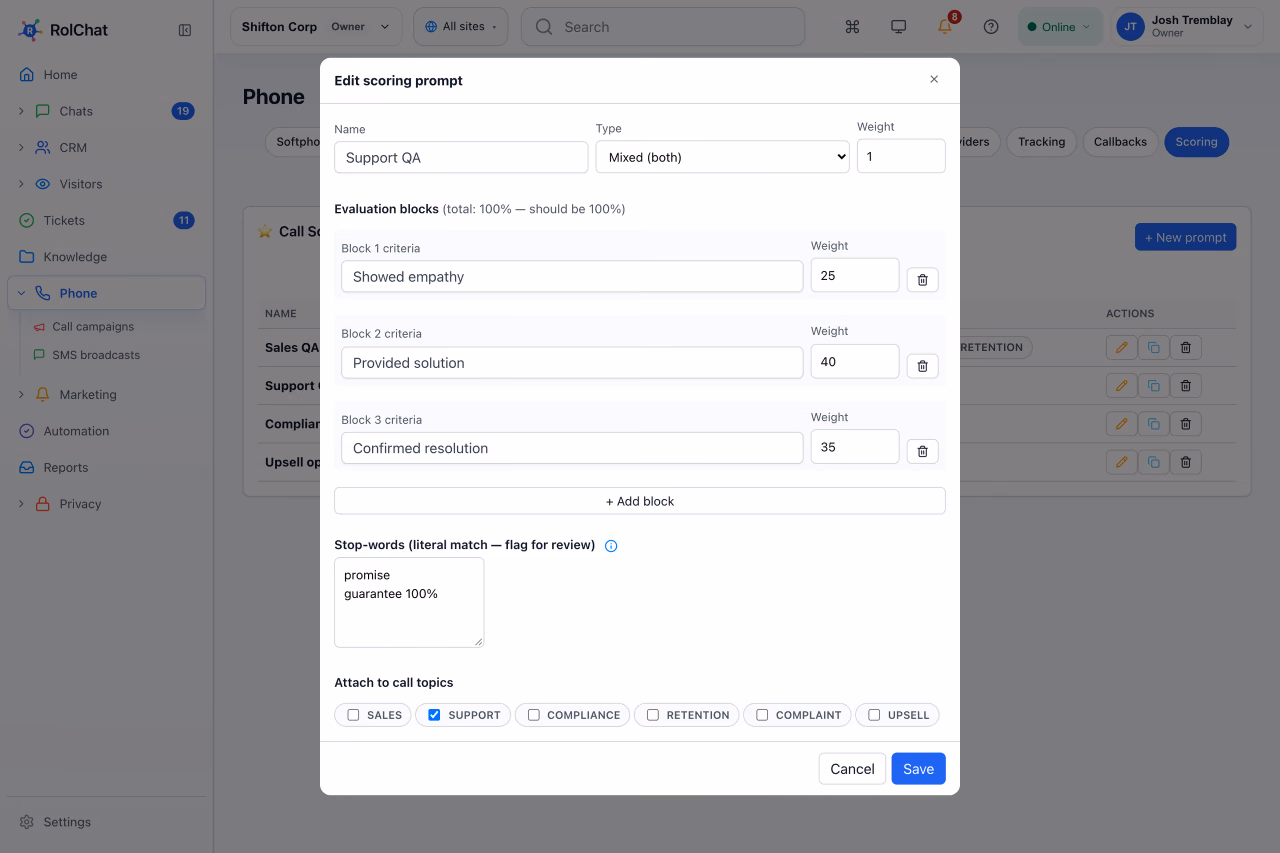Image resolution: width=1280 pixels, height=853 pixels.
Task: Click the Save button
Action: 918,769
